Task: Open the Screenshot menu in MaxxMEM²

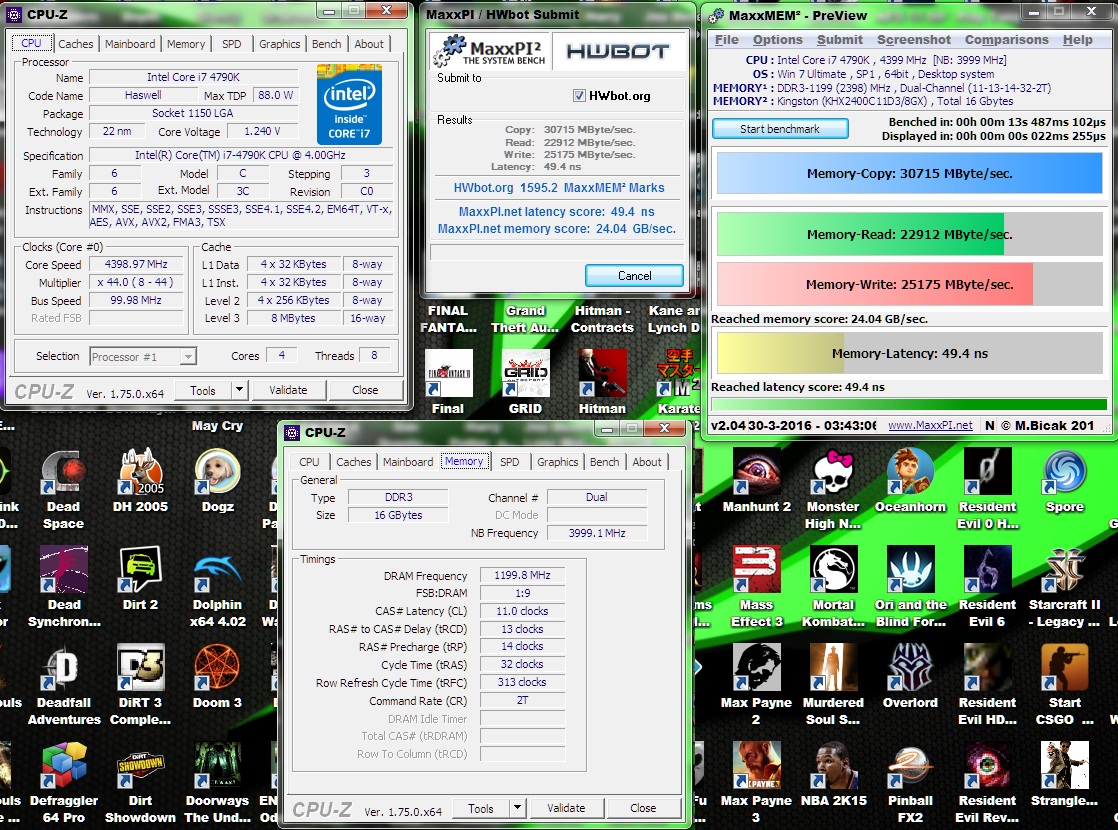Action: click(x=914, y=40)
